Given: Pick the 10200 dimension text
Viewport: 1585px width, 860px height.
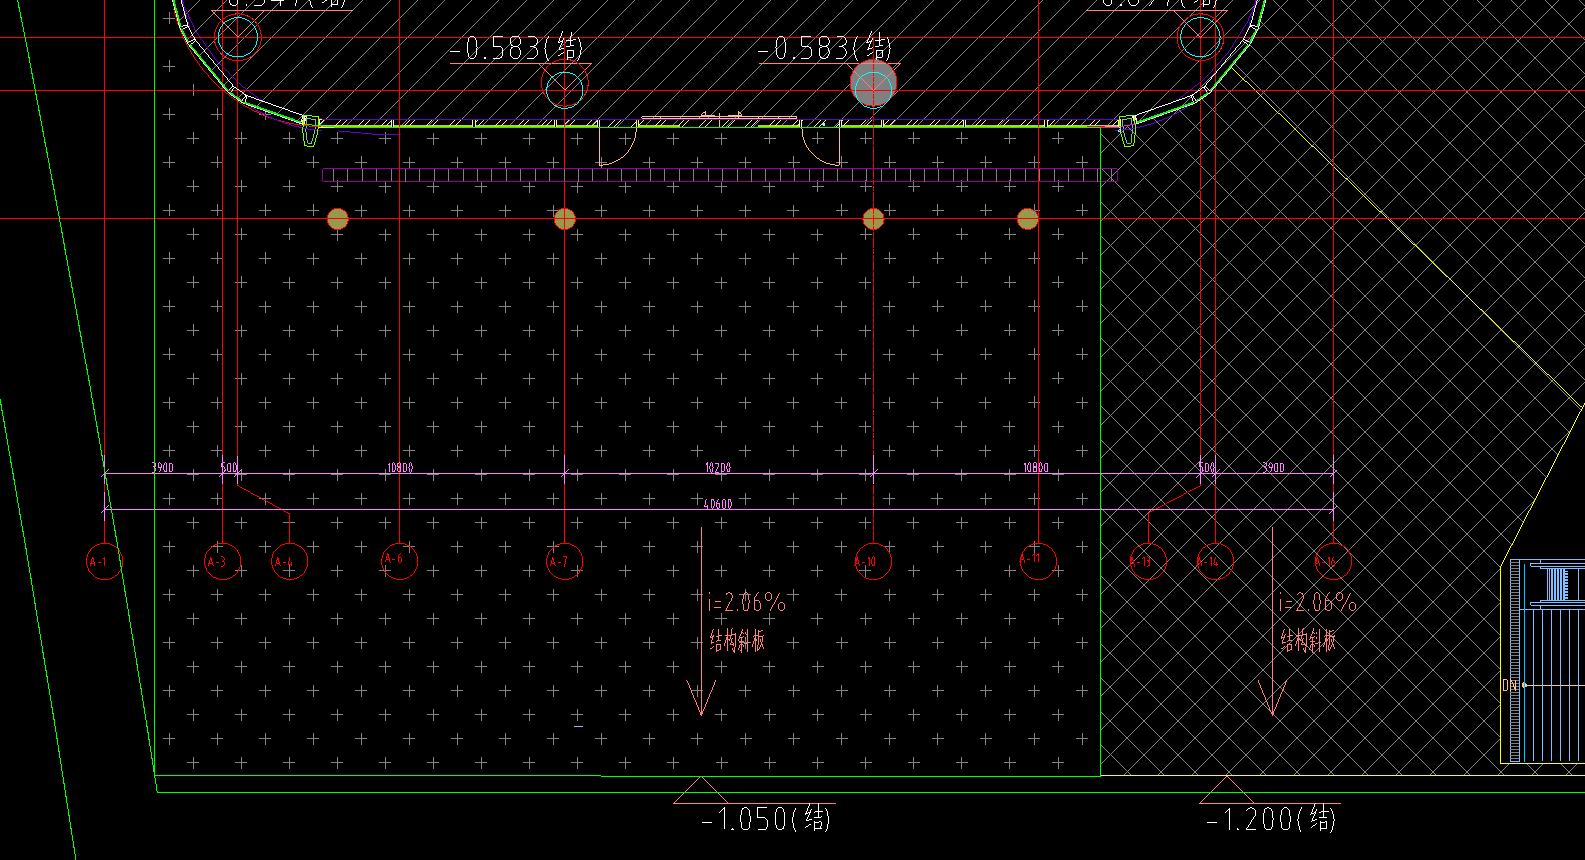Looking at the screenshot, I should pos(717,467).
